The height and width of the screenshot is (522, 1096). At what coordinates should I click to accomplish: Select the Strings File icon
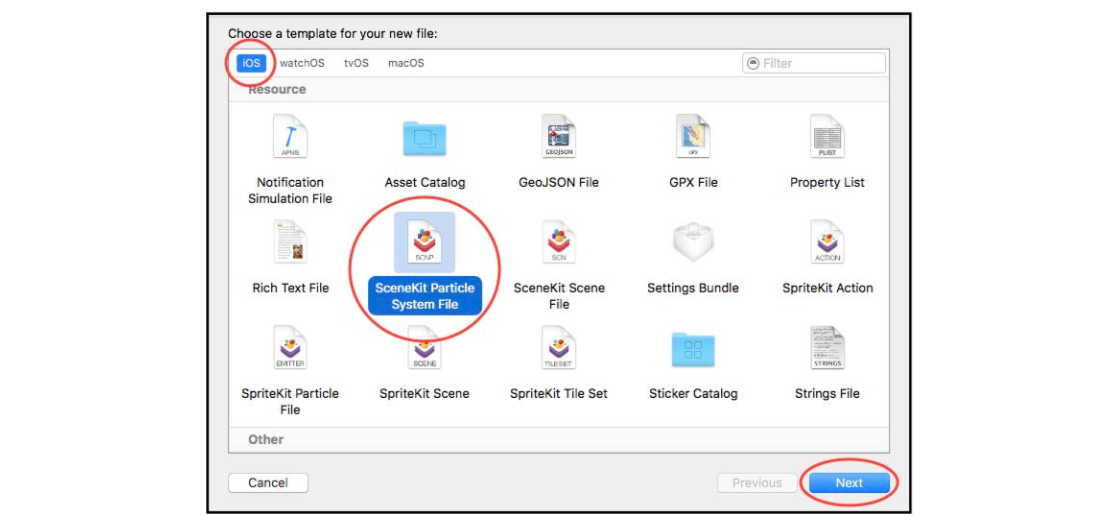(827, 348)
